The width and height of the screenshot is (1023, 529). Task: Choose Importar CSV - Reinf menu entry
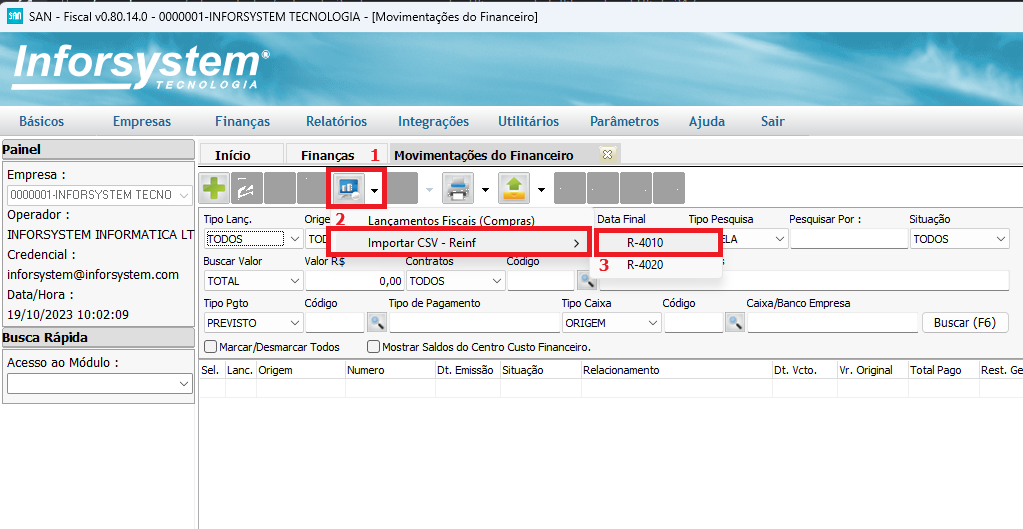(459, 243)
